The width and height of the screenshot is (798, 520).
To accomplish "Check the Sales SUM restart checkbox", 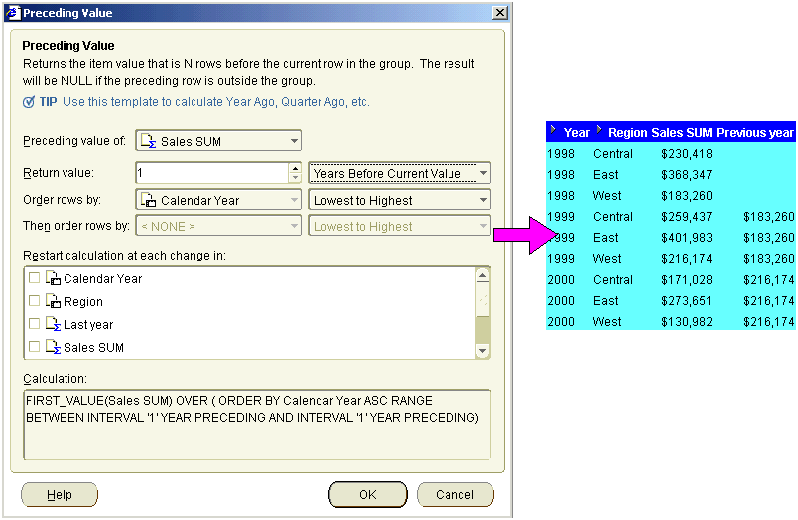I will [35, 346].
